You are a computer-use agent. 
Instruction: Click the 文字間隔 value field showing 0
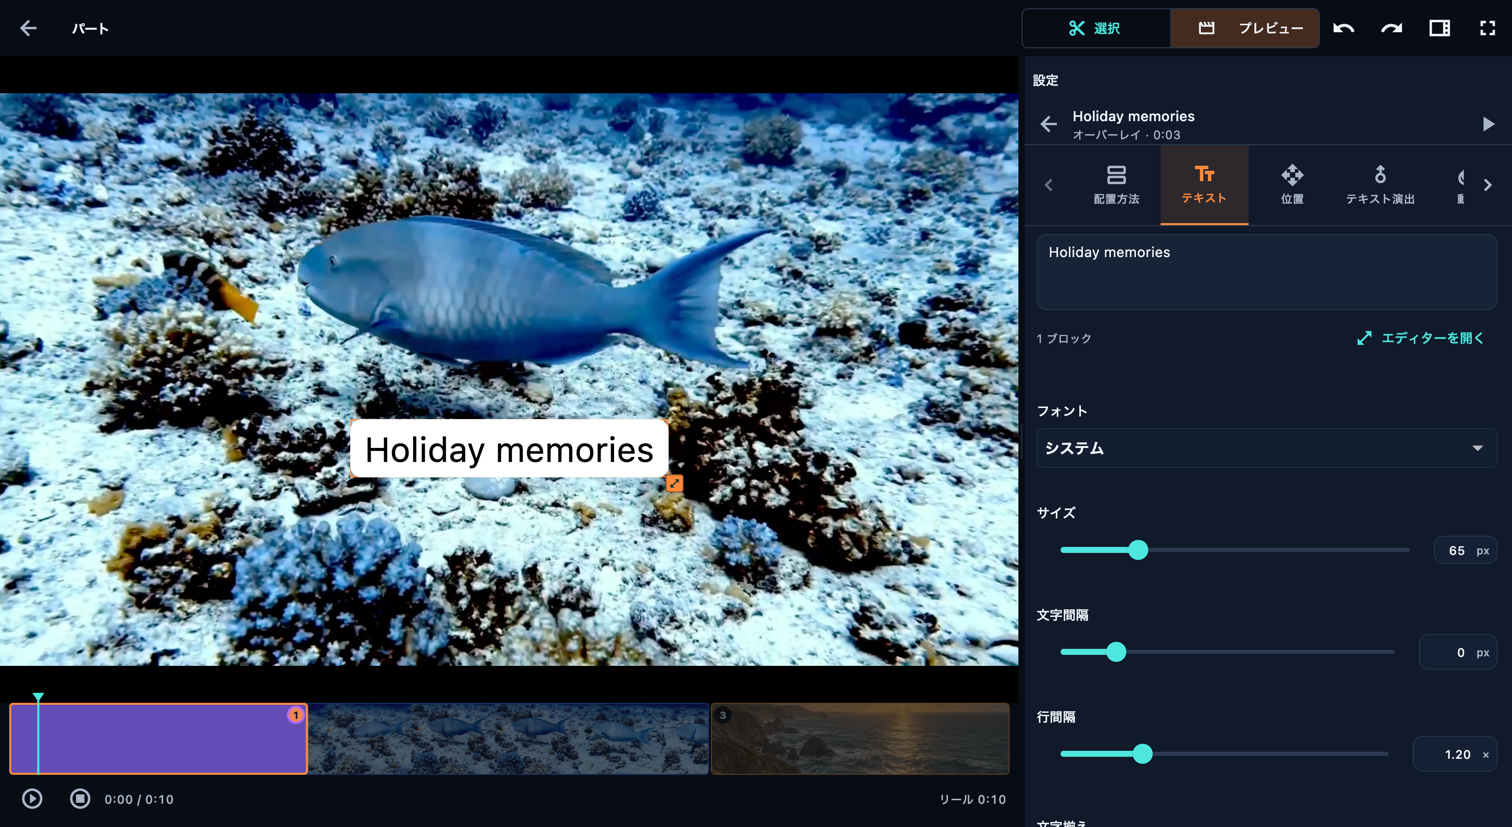pyautogui.click(x=1458, y=652)
